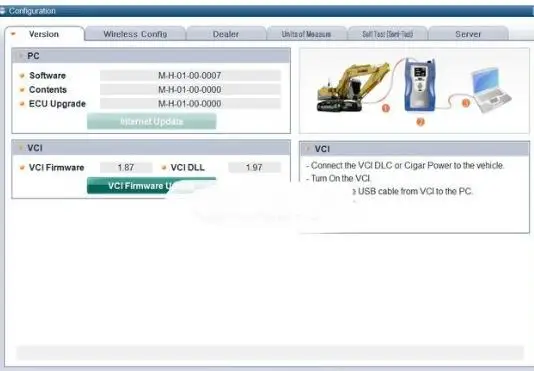The height and width of the screenshot is (371, 534).
Task: Click the left VCI section header
Action: pyautogui.click(x=151, y=148)
